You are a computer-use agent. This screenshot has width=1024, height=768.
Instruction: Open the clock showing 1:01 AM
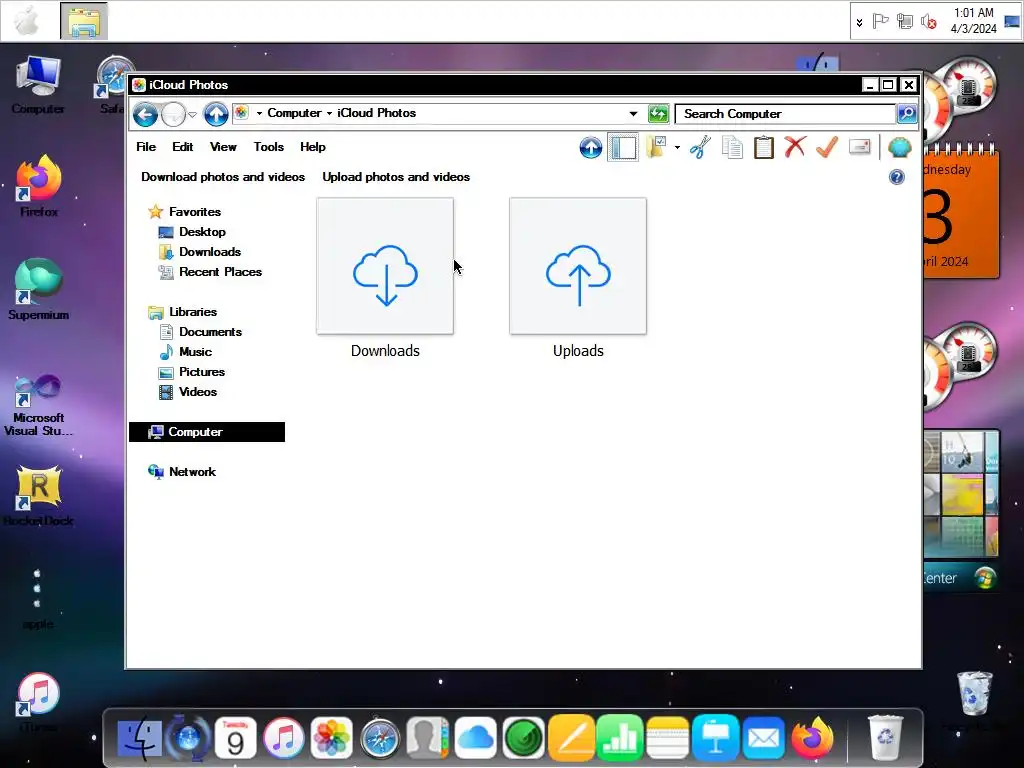973,21
